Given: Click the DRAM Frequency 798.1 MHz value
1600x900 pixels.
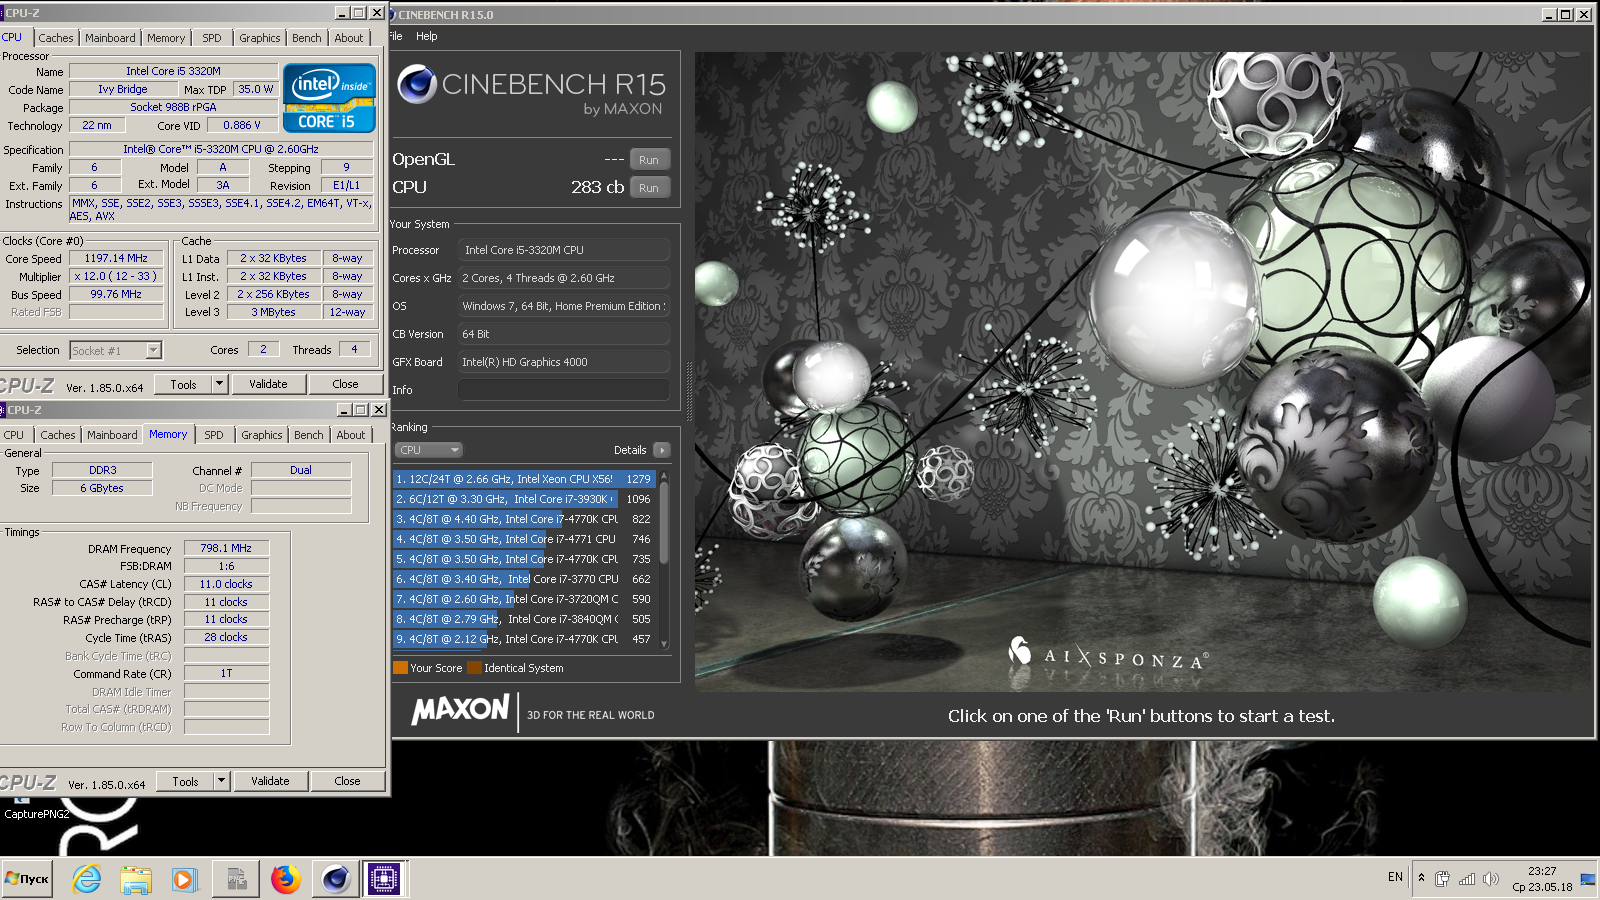Looking at the screenshot, I should [226, 548].
